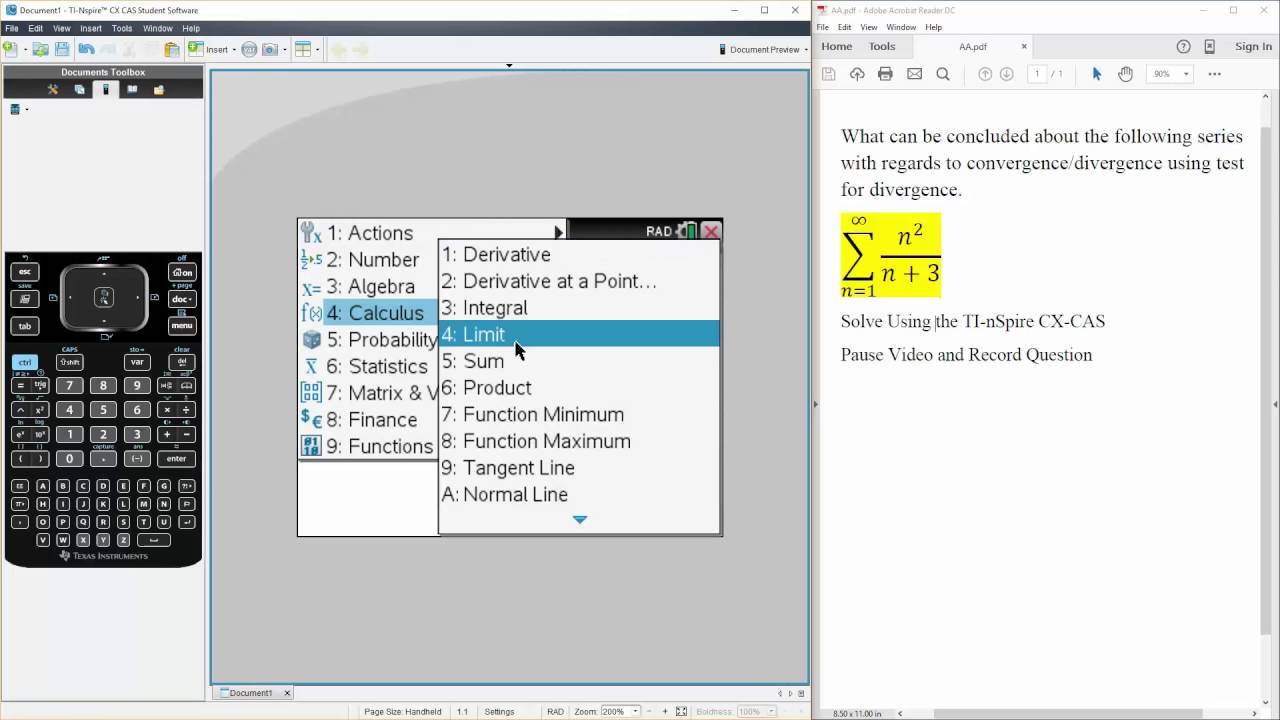Viewport: 1280px width, 720px height.
Task: Open the View menu in Acrobat Reader
Action: click(x=869, y=27)
